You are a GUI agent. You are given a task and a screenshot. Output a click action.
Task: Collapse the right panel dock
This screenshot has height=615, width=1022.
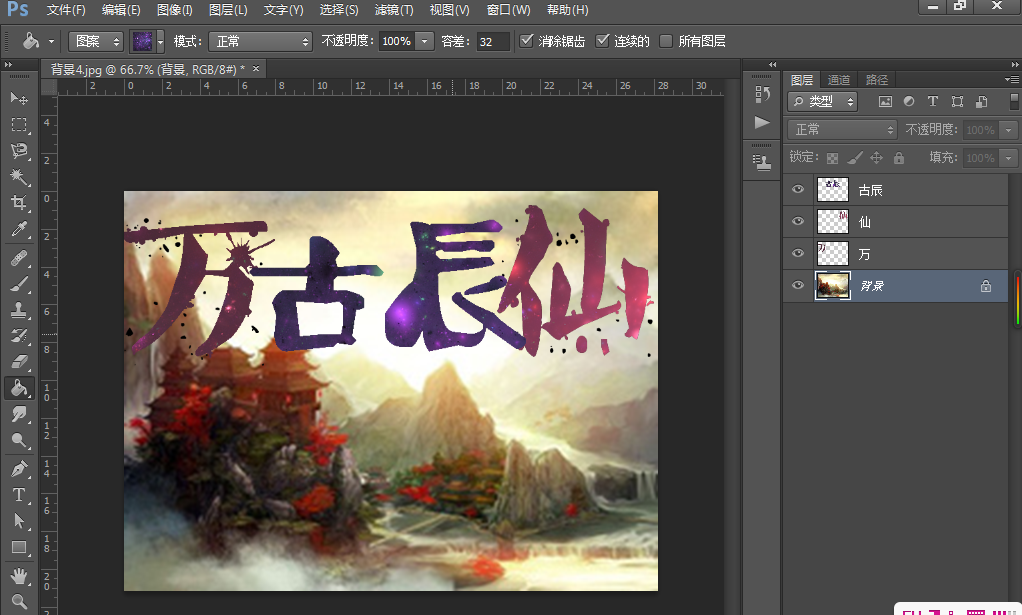tap(1015, 64)
